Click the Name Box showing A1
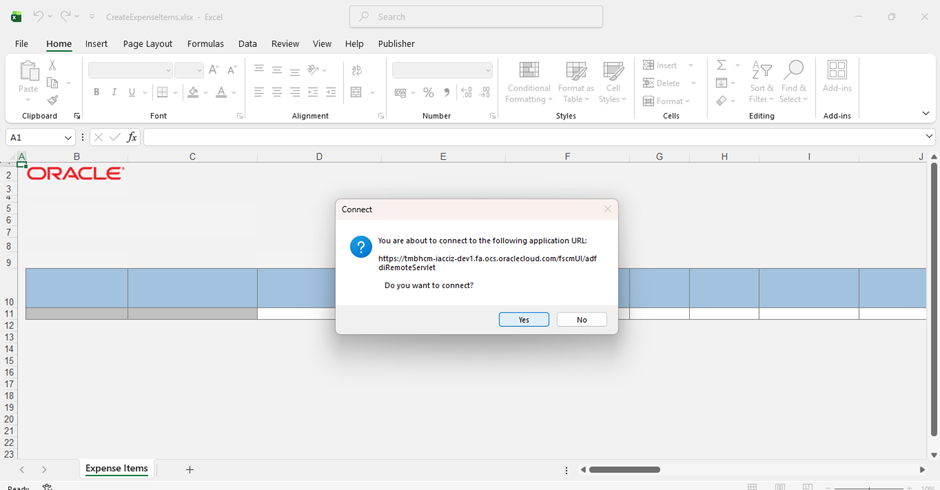The image size is (940, 490). (35, 137)
